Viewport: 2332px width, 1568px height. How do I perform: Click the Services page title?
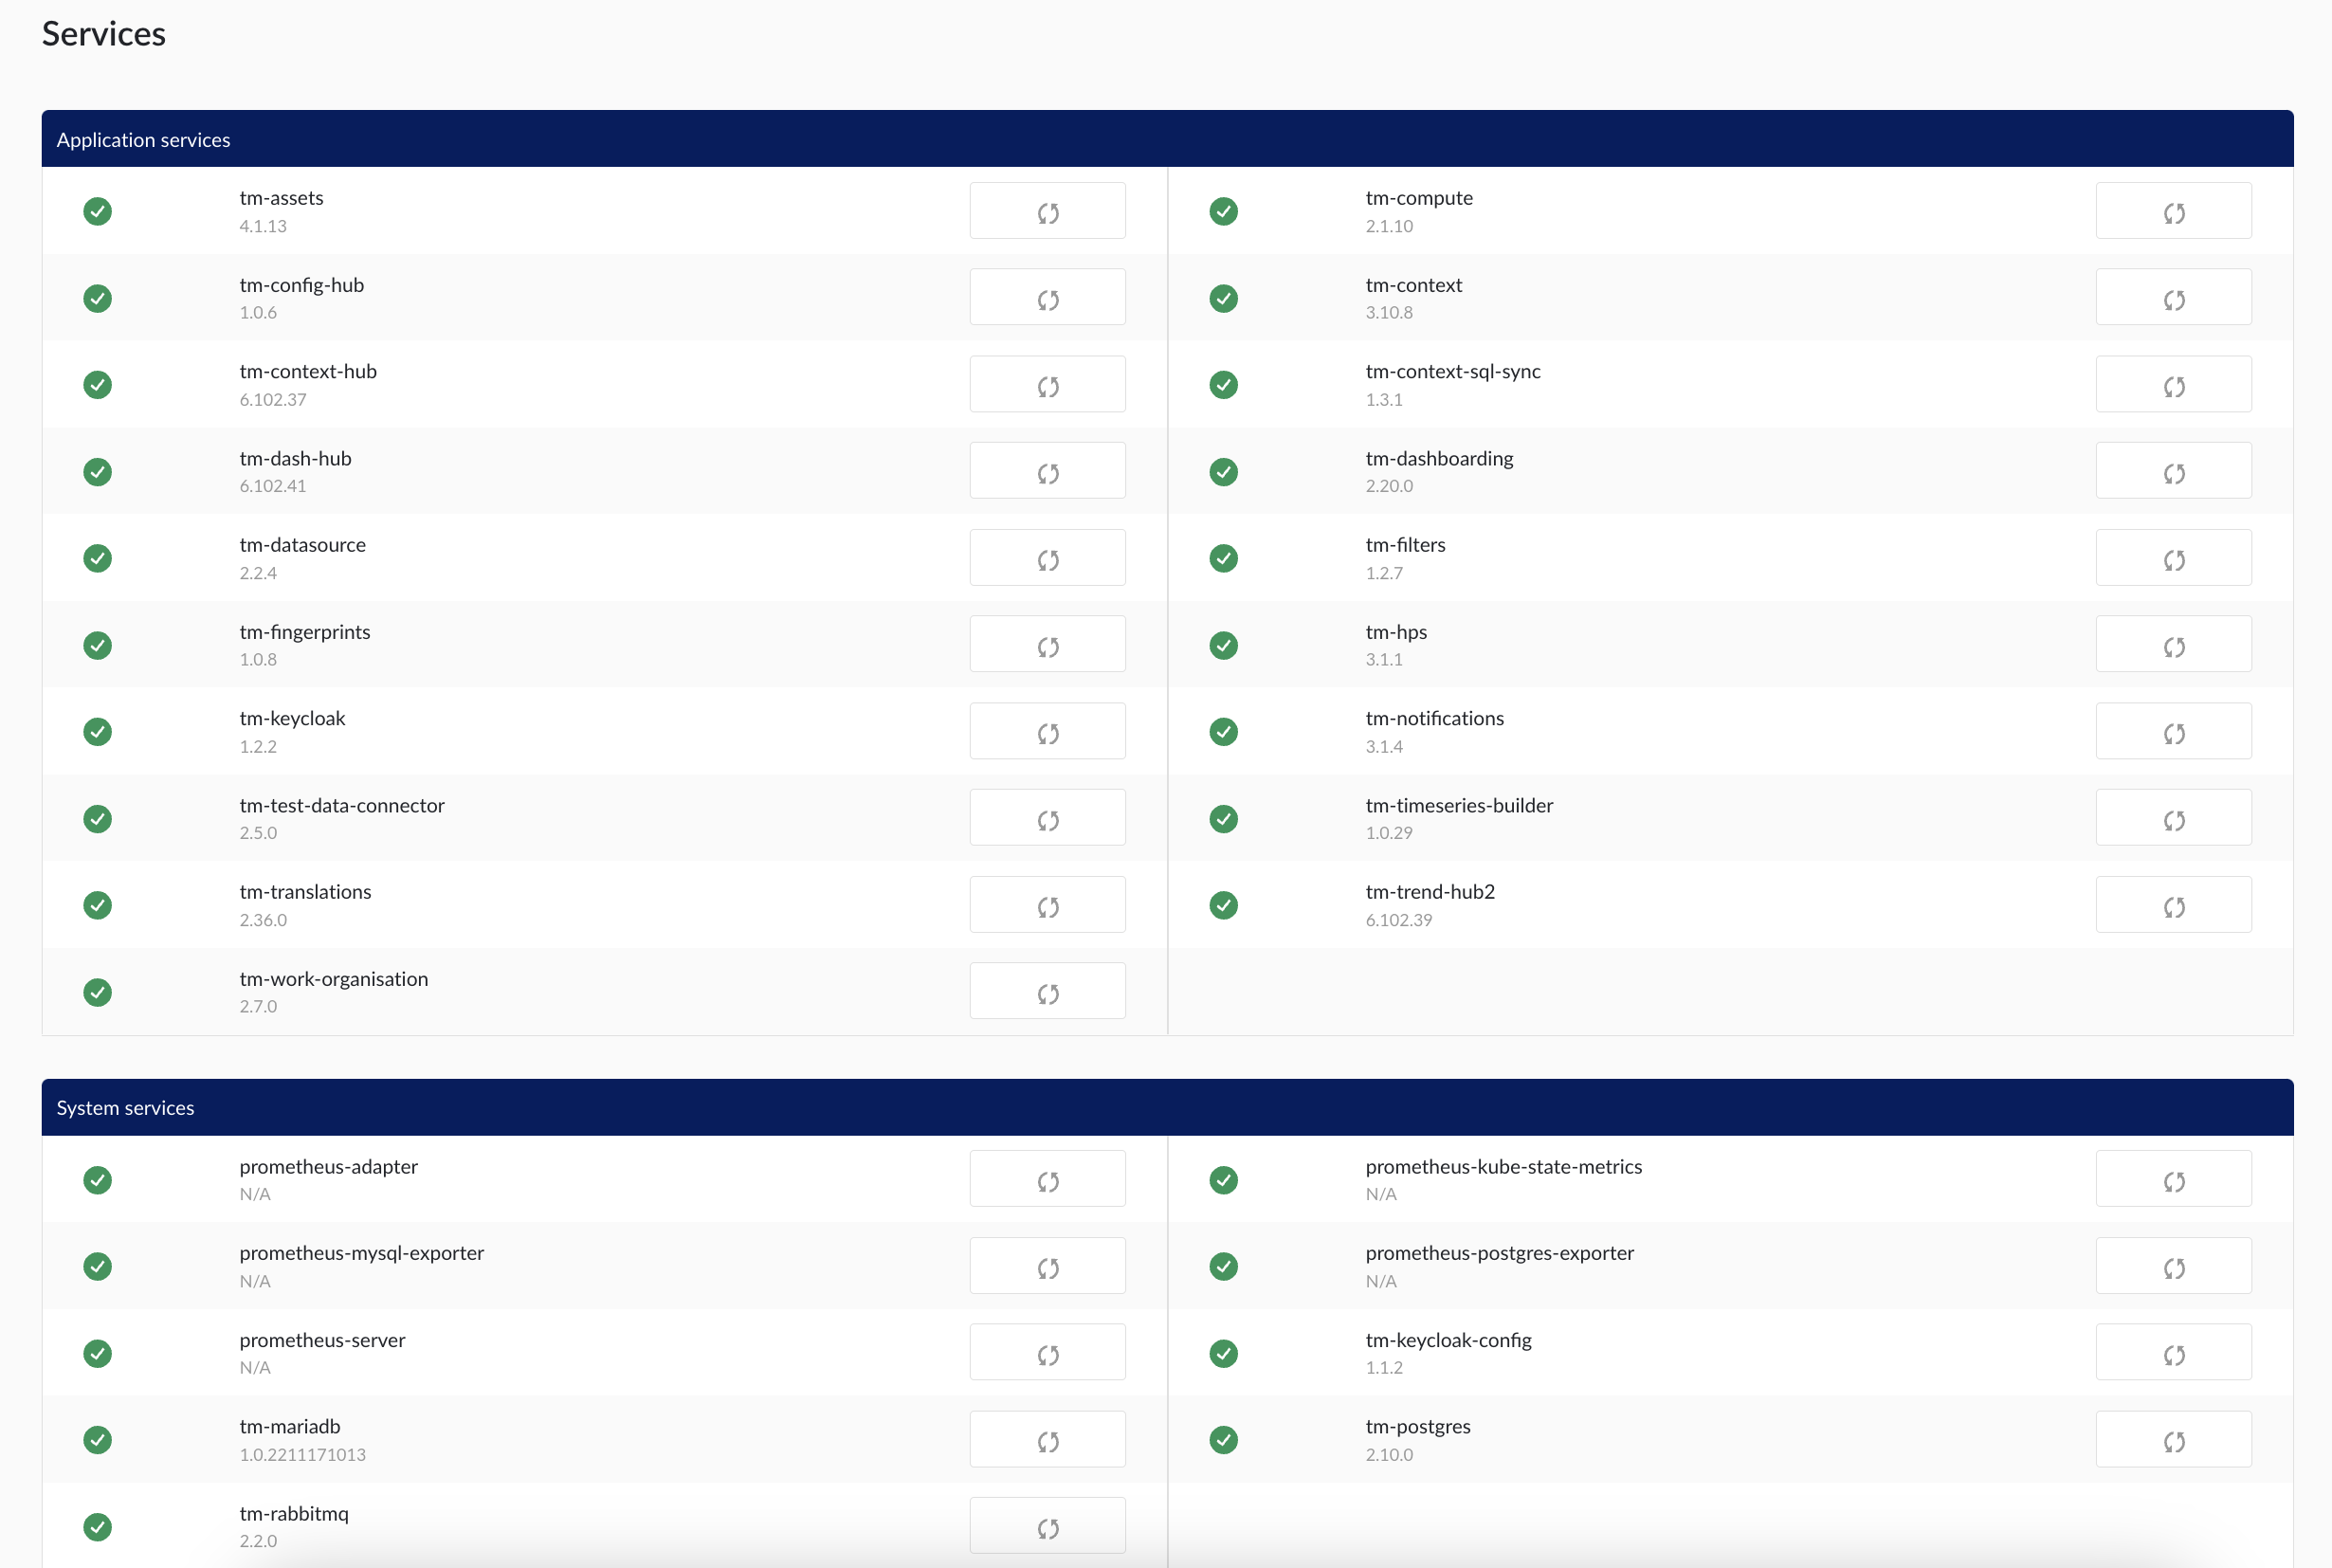point(104,33)
